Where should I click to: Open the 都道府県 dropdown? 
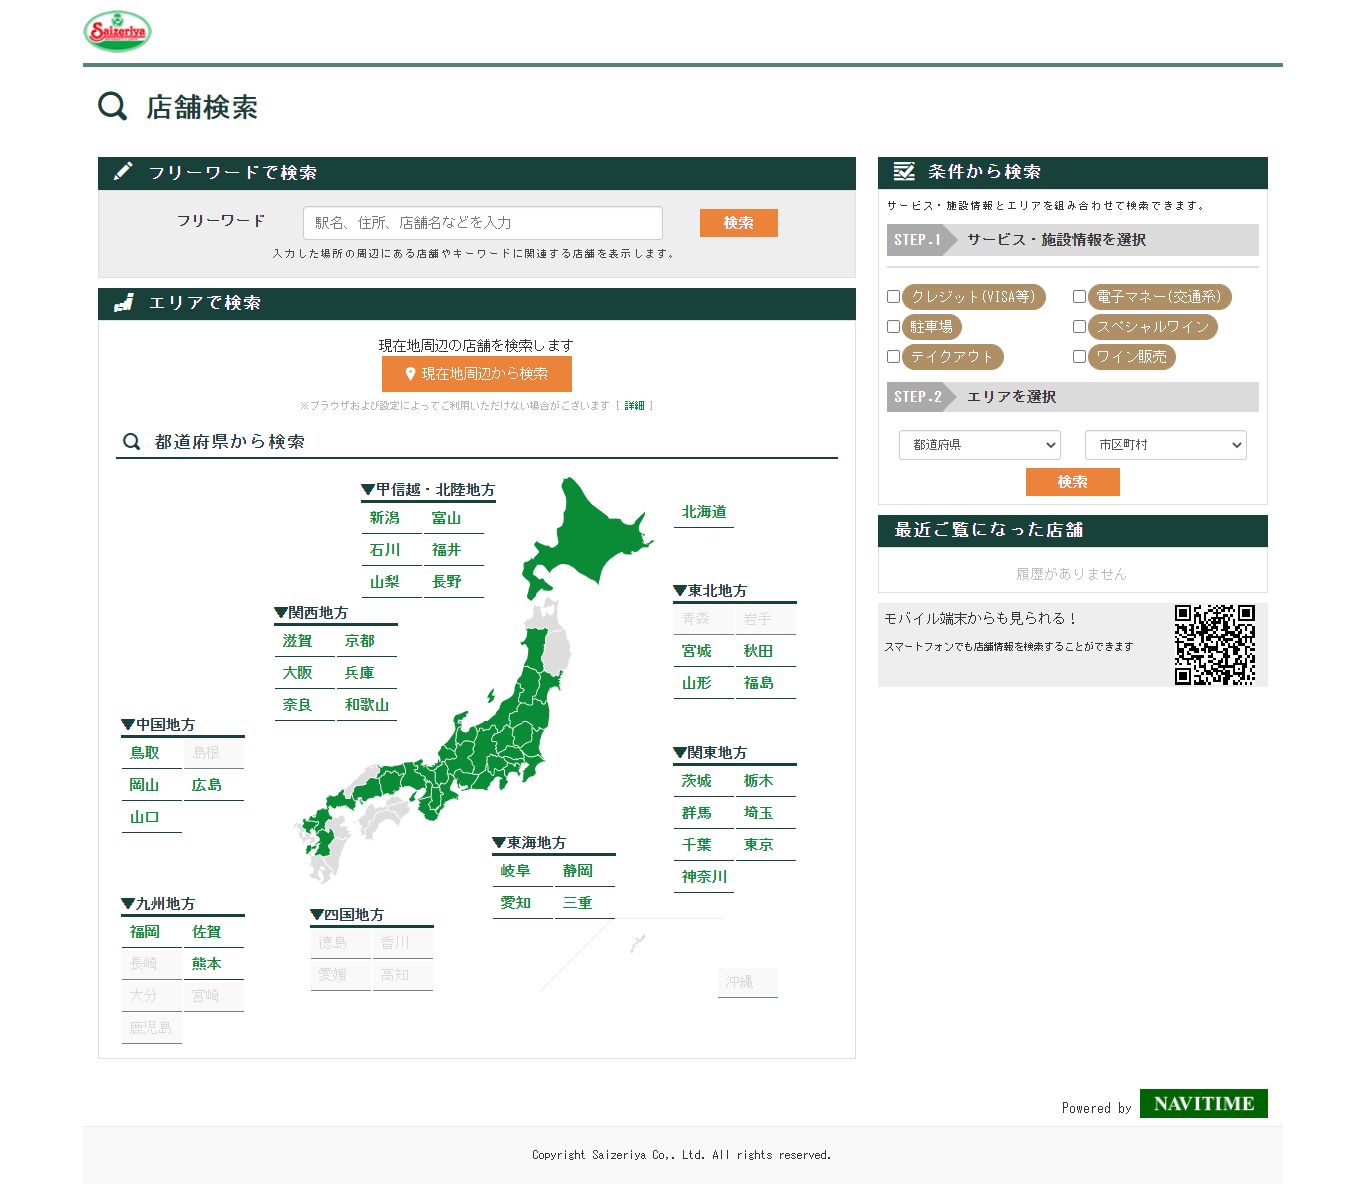pyautogui.click(x=979, y=445)
